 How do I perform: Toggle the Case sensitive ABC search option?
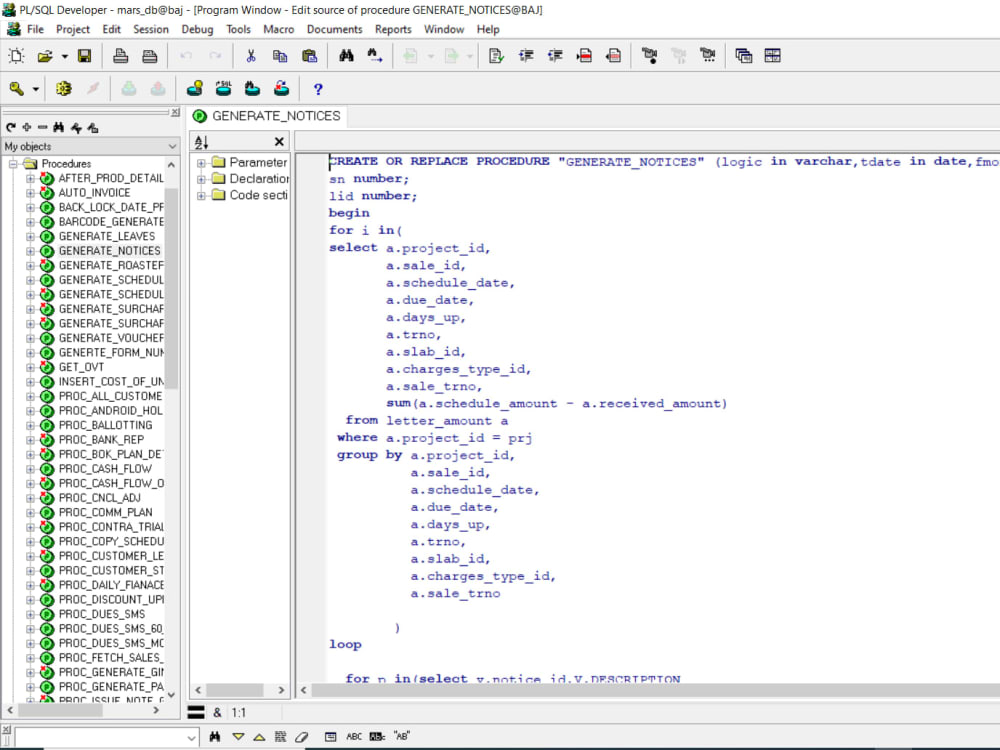[354, 737]
